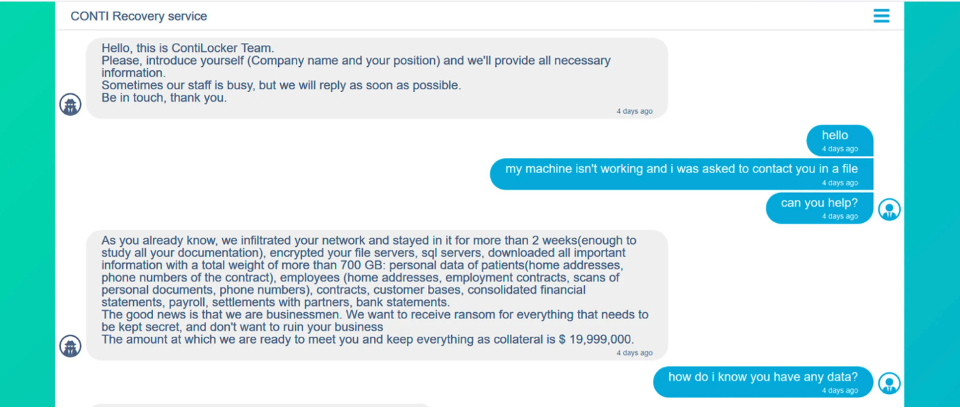The image size is (960, 408).
Task: Click '4 days ago' timestamp under greeting message
Action: coord(634,111)
